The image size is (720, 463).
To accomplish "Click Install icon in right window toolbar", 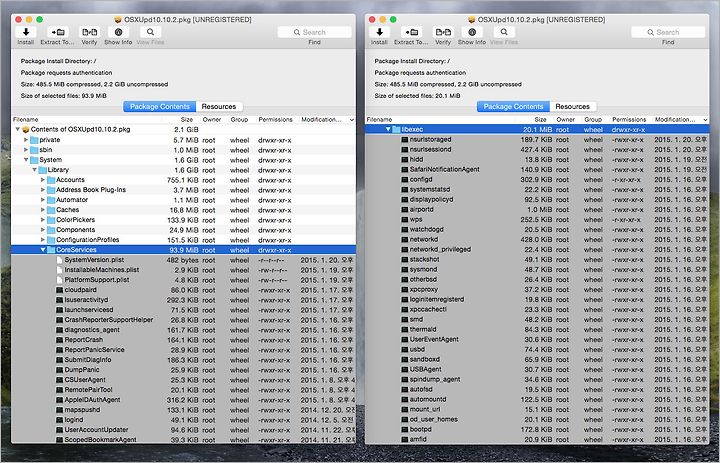I will coord(379,32).
